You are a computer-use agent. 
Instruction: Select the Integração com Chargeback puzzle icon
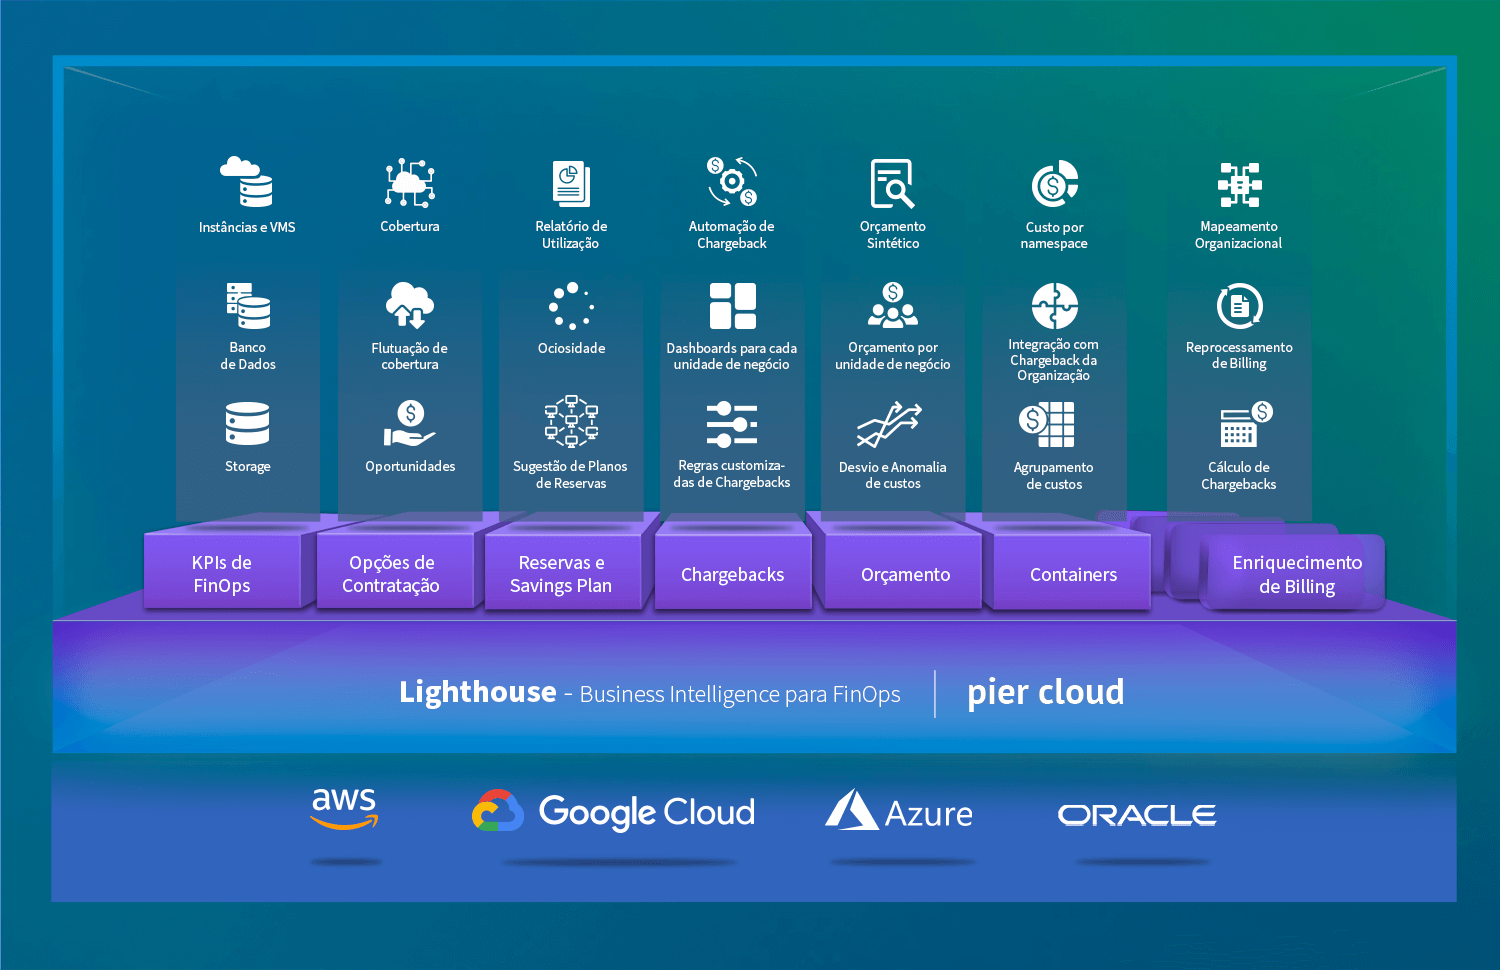[x=1055, y=305]
